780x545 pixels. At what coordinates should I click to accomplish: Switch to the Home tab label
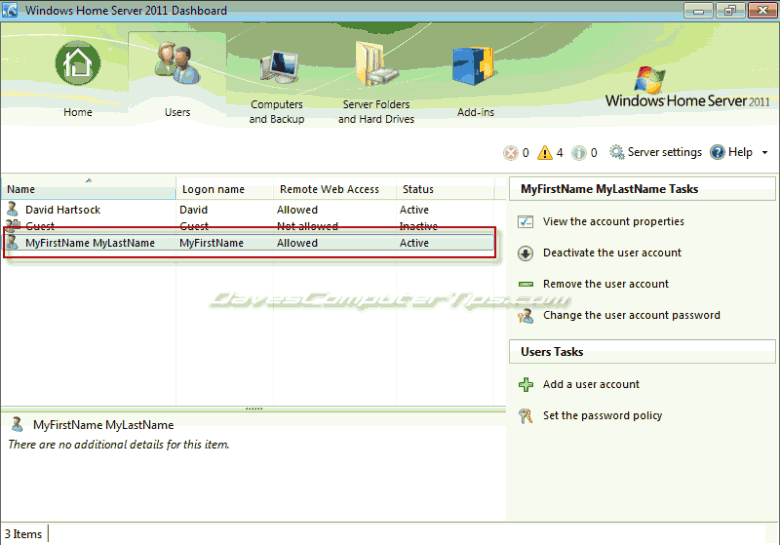tap(78, 112)
